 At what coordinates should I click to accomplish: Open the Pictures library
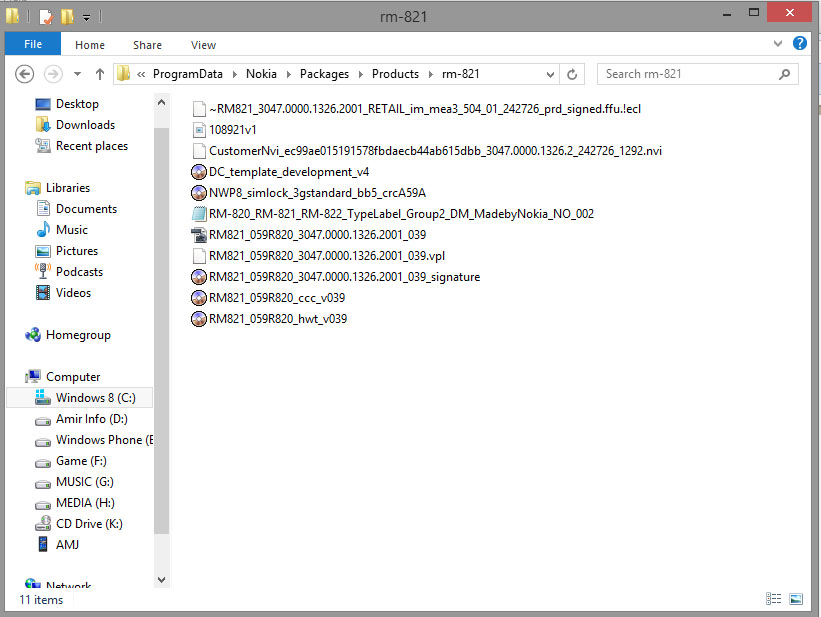click(76, 250)
